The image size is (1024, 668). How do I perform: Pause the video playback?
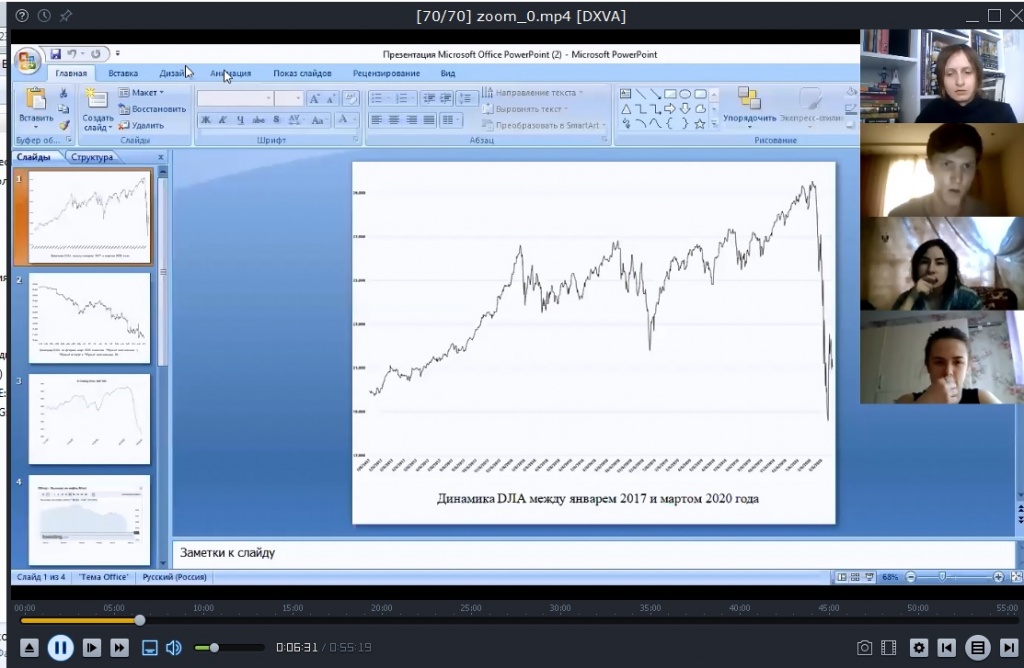point(60,647)
